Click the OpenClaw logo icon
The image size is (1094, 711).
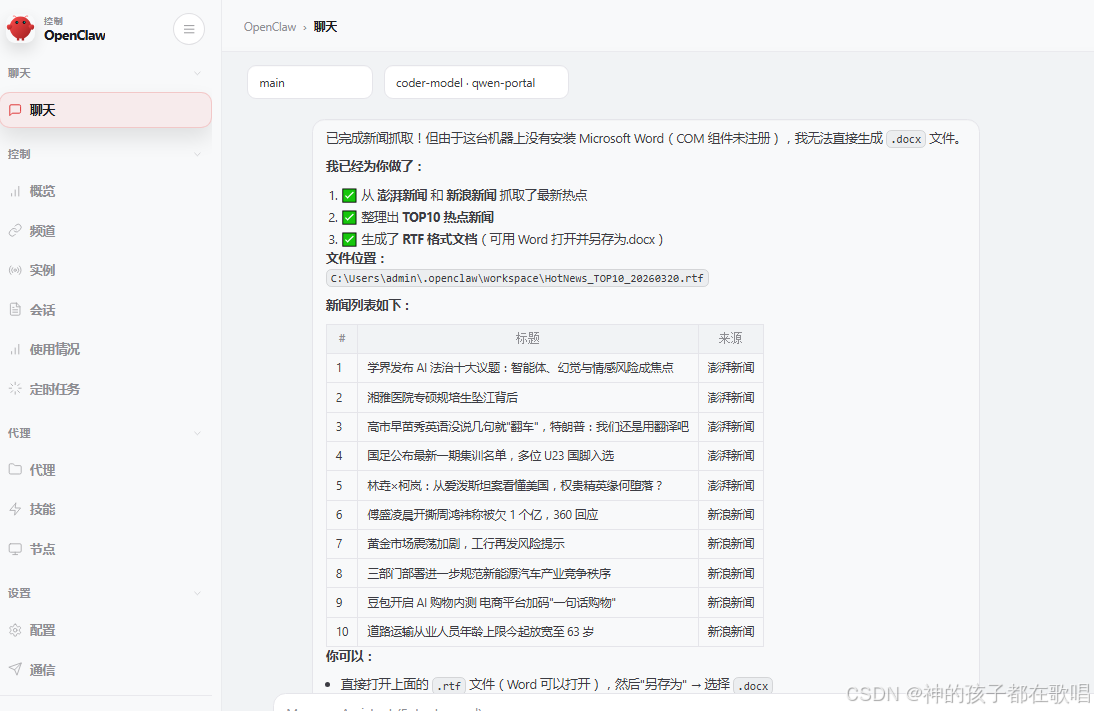pyautogui.click(x=22, y=28)
